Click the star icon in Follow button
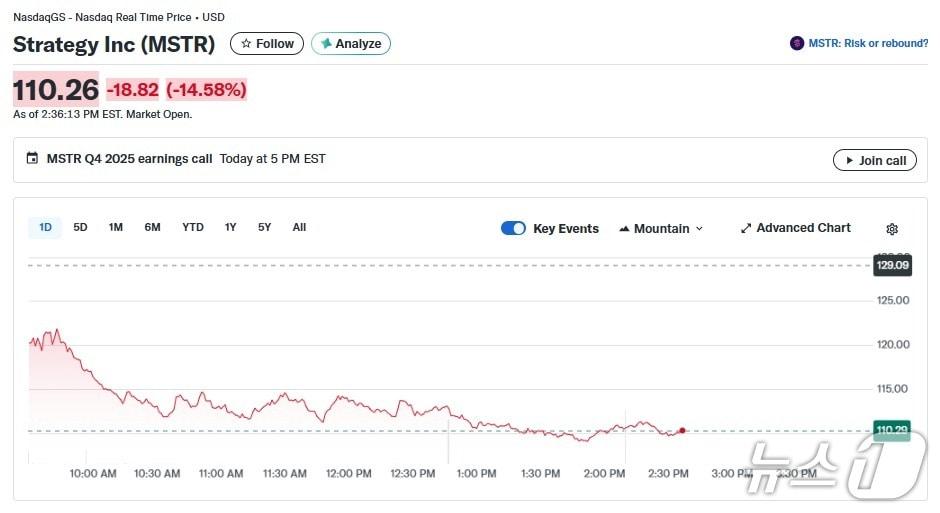The width and height of the screenshot is (940, 513). (246, 44)
